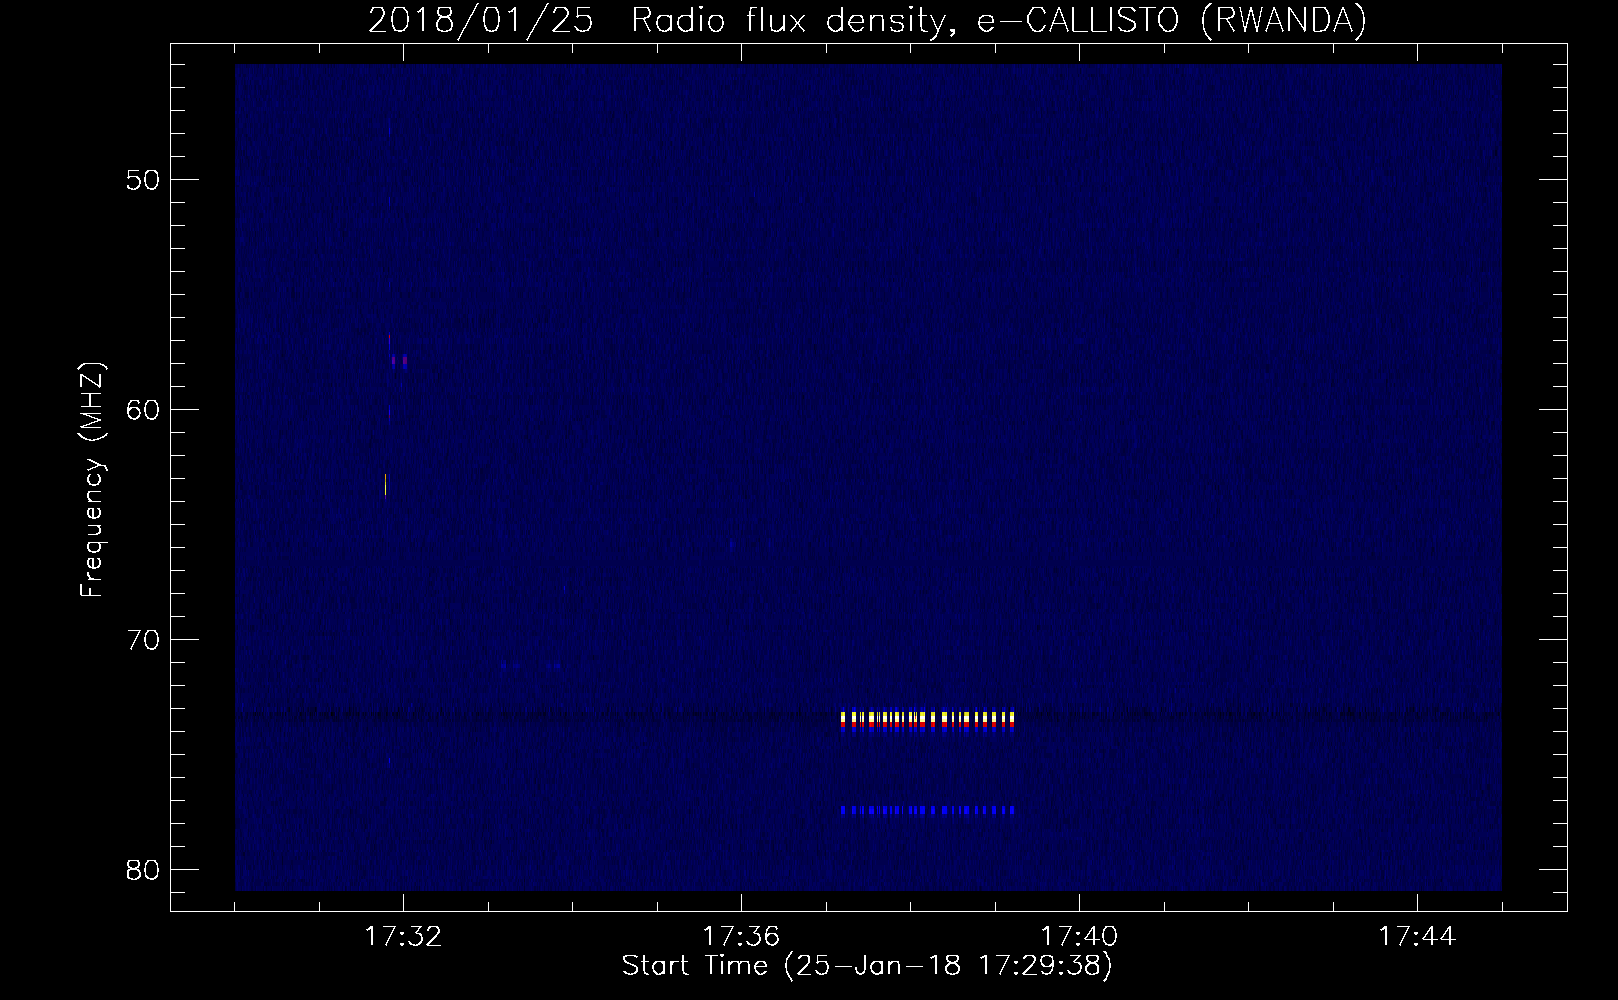Screen dimensions: 1618x1000
Task: Click the "Start Time (25-Jan-18 17:29:38)" label
Action: 867,966
